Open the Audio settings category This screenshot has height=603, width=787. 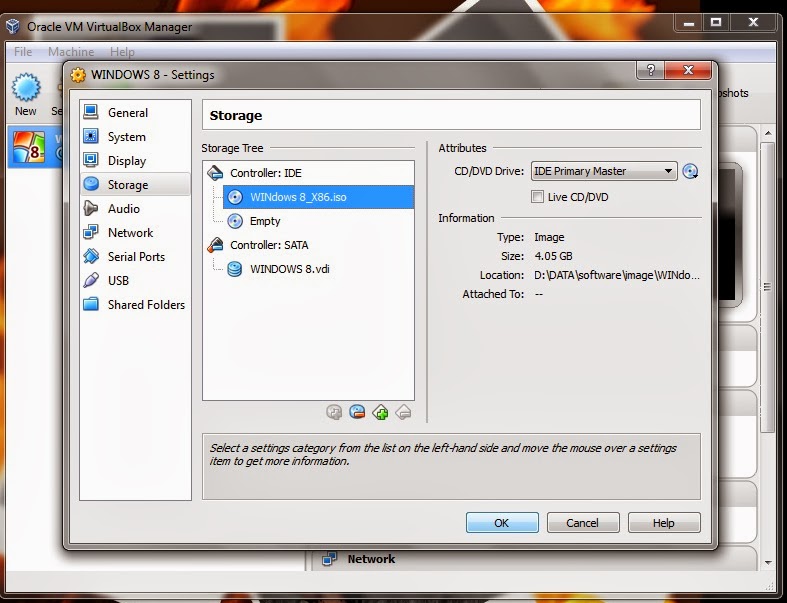pos(136,208)
